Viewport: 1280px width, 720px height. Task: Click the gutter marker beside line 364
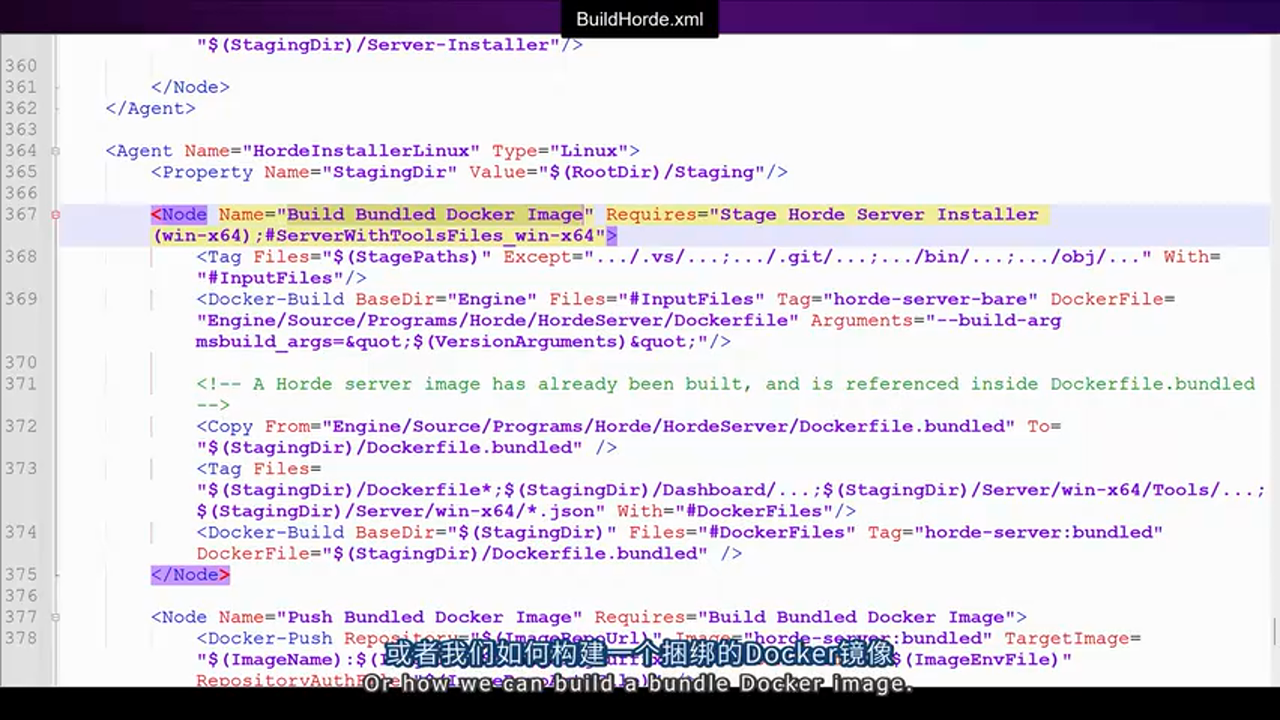[x=56, y=150]
